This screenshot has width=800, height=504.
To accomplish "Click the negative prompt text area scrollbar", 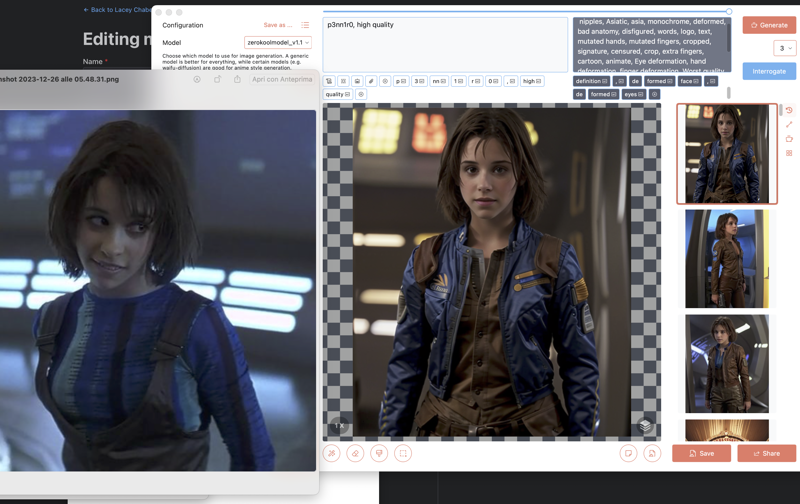I will pos(729,36).
